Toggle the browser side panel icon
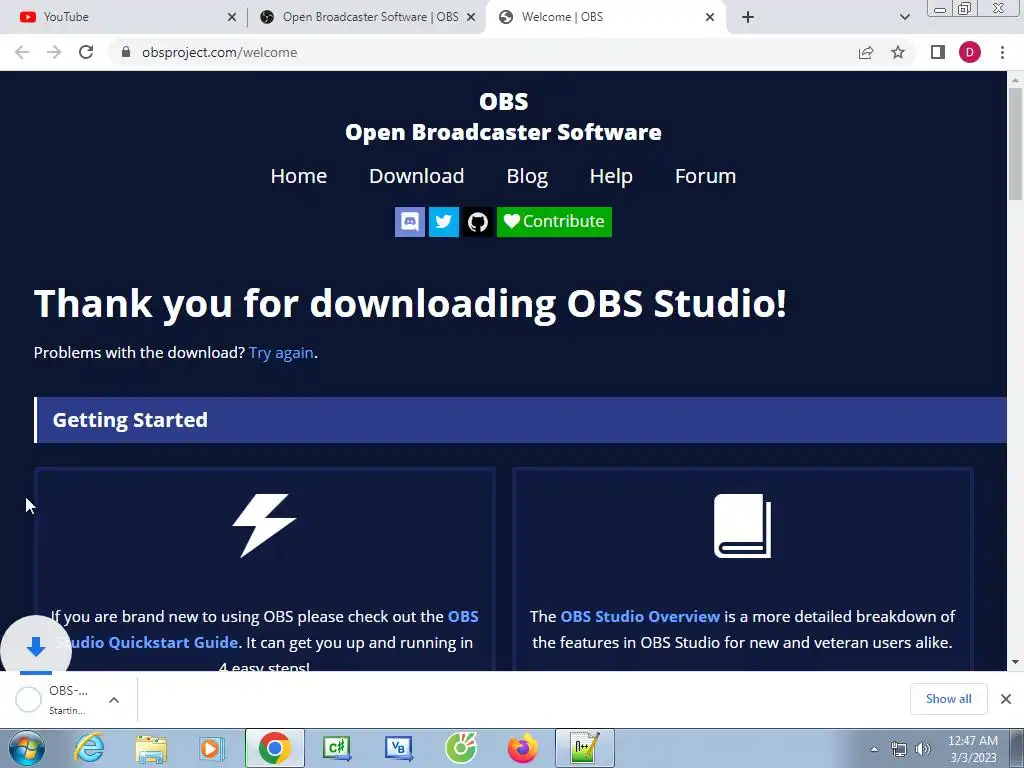 (938, 52)
